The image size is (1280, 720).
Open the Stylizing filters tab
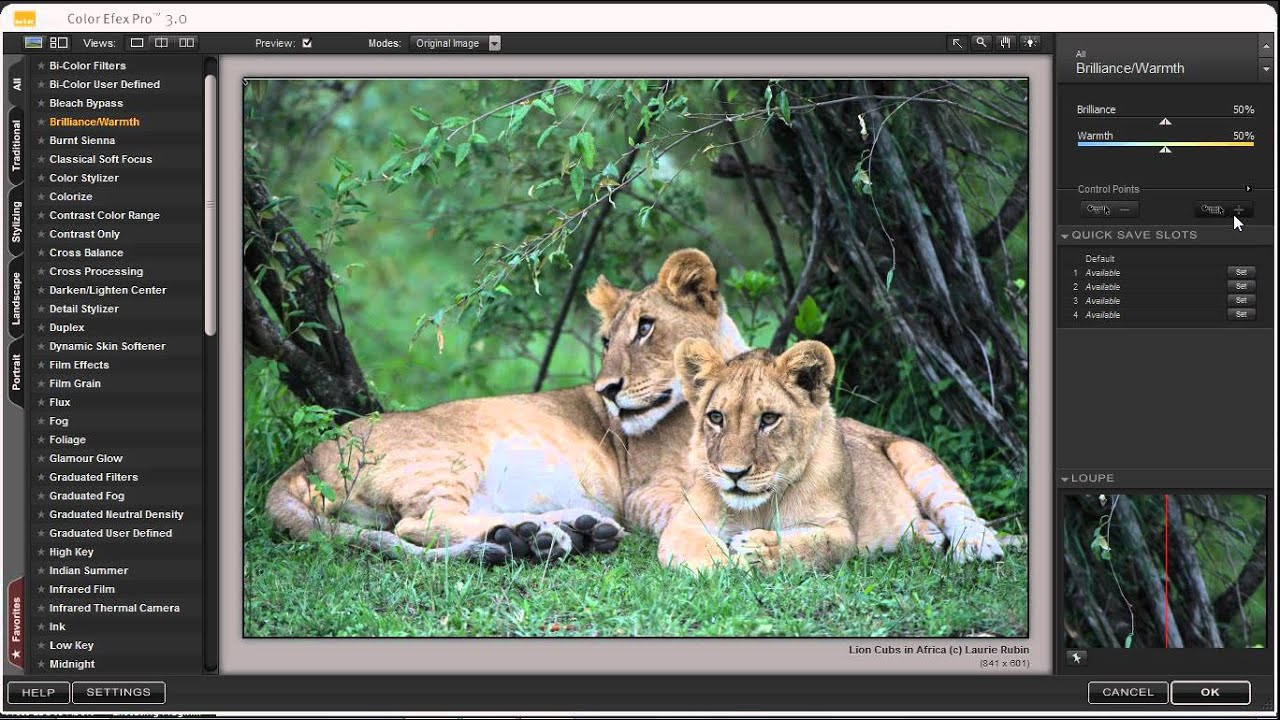(x=16, y=222)
